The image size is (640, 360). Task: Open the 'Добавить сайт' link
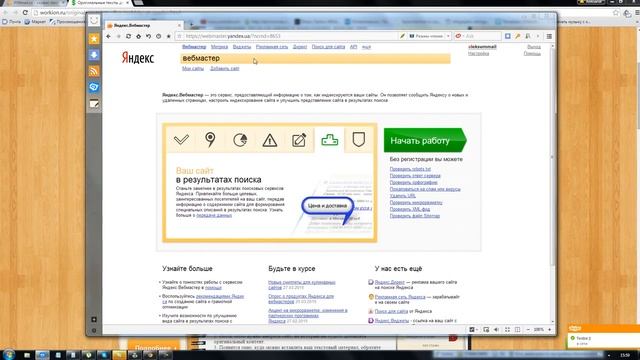[224, 69]
